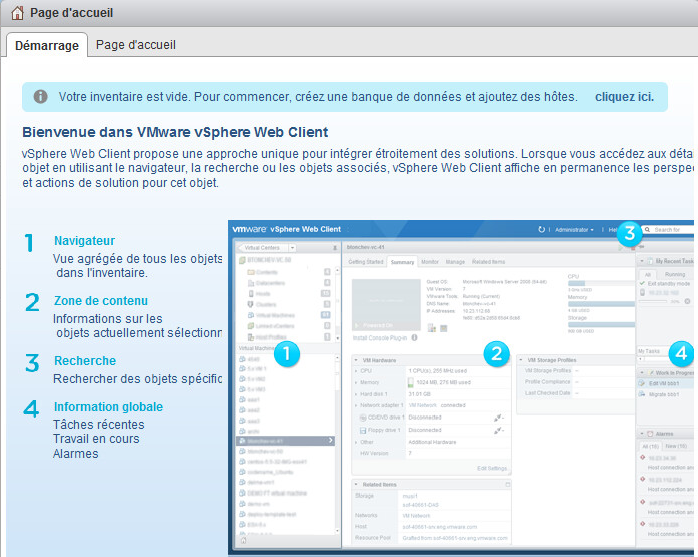
Task: Click the info icon in the empty inventory banner
Action: tap(41, 97)
